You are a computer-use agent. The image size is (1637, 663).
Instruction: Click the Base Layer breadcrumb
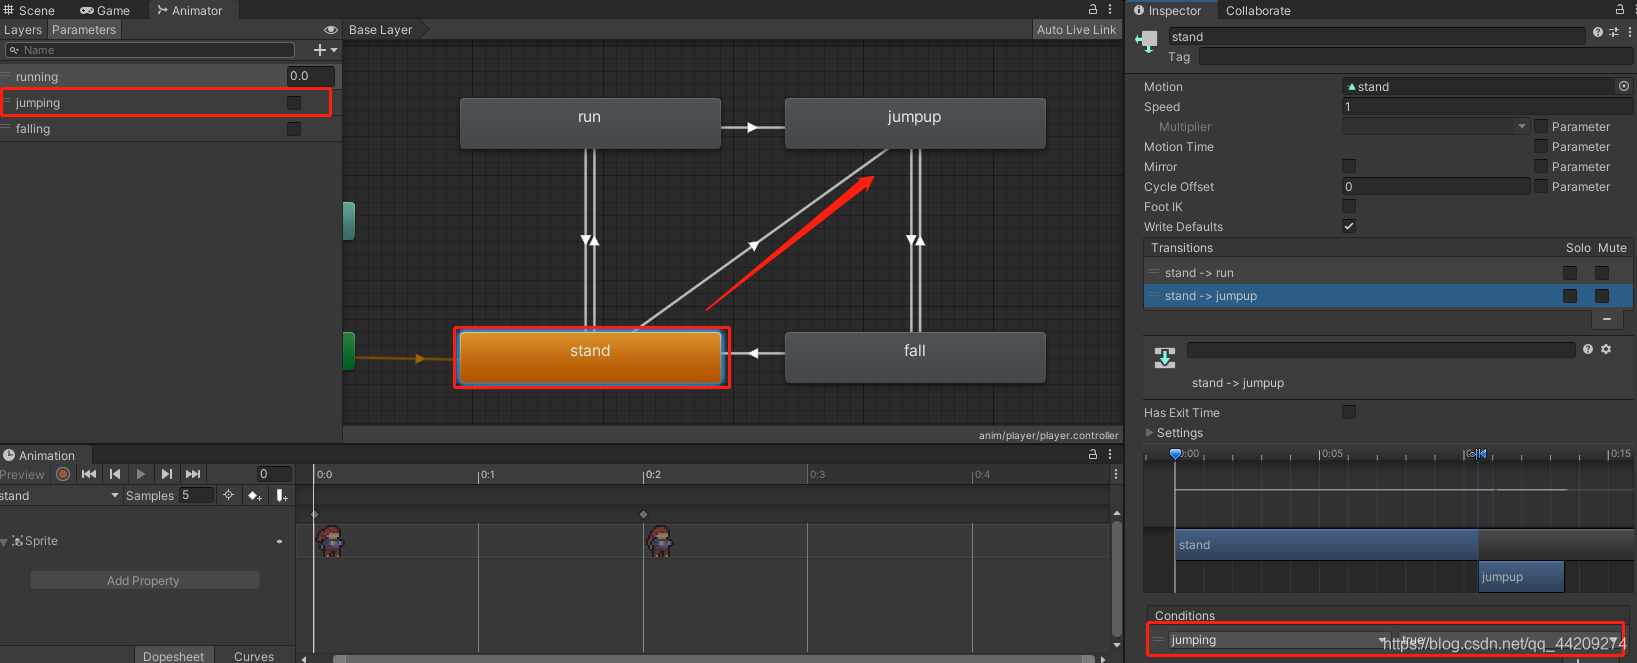tap(381, 30)
